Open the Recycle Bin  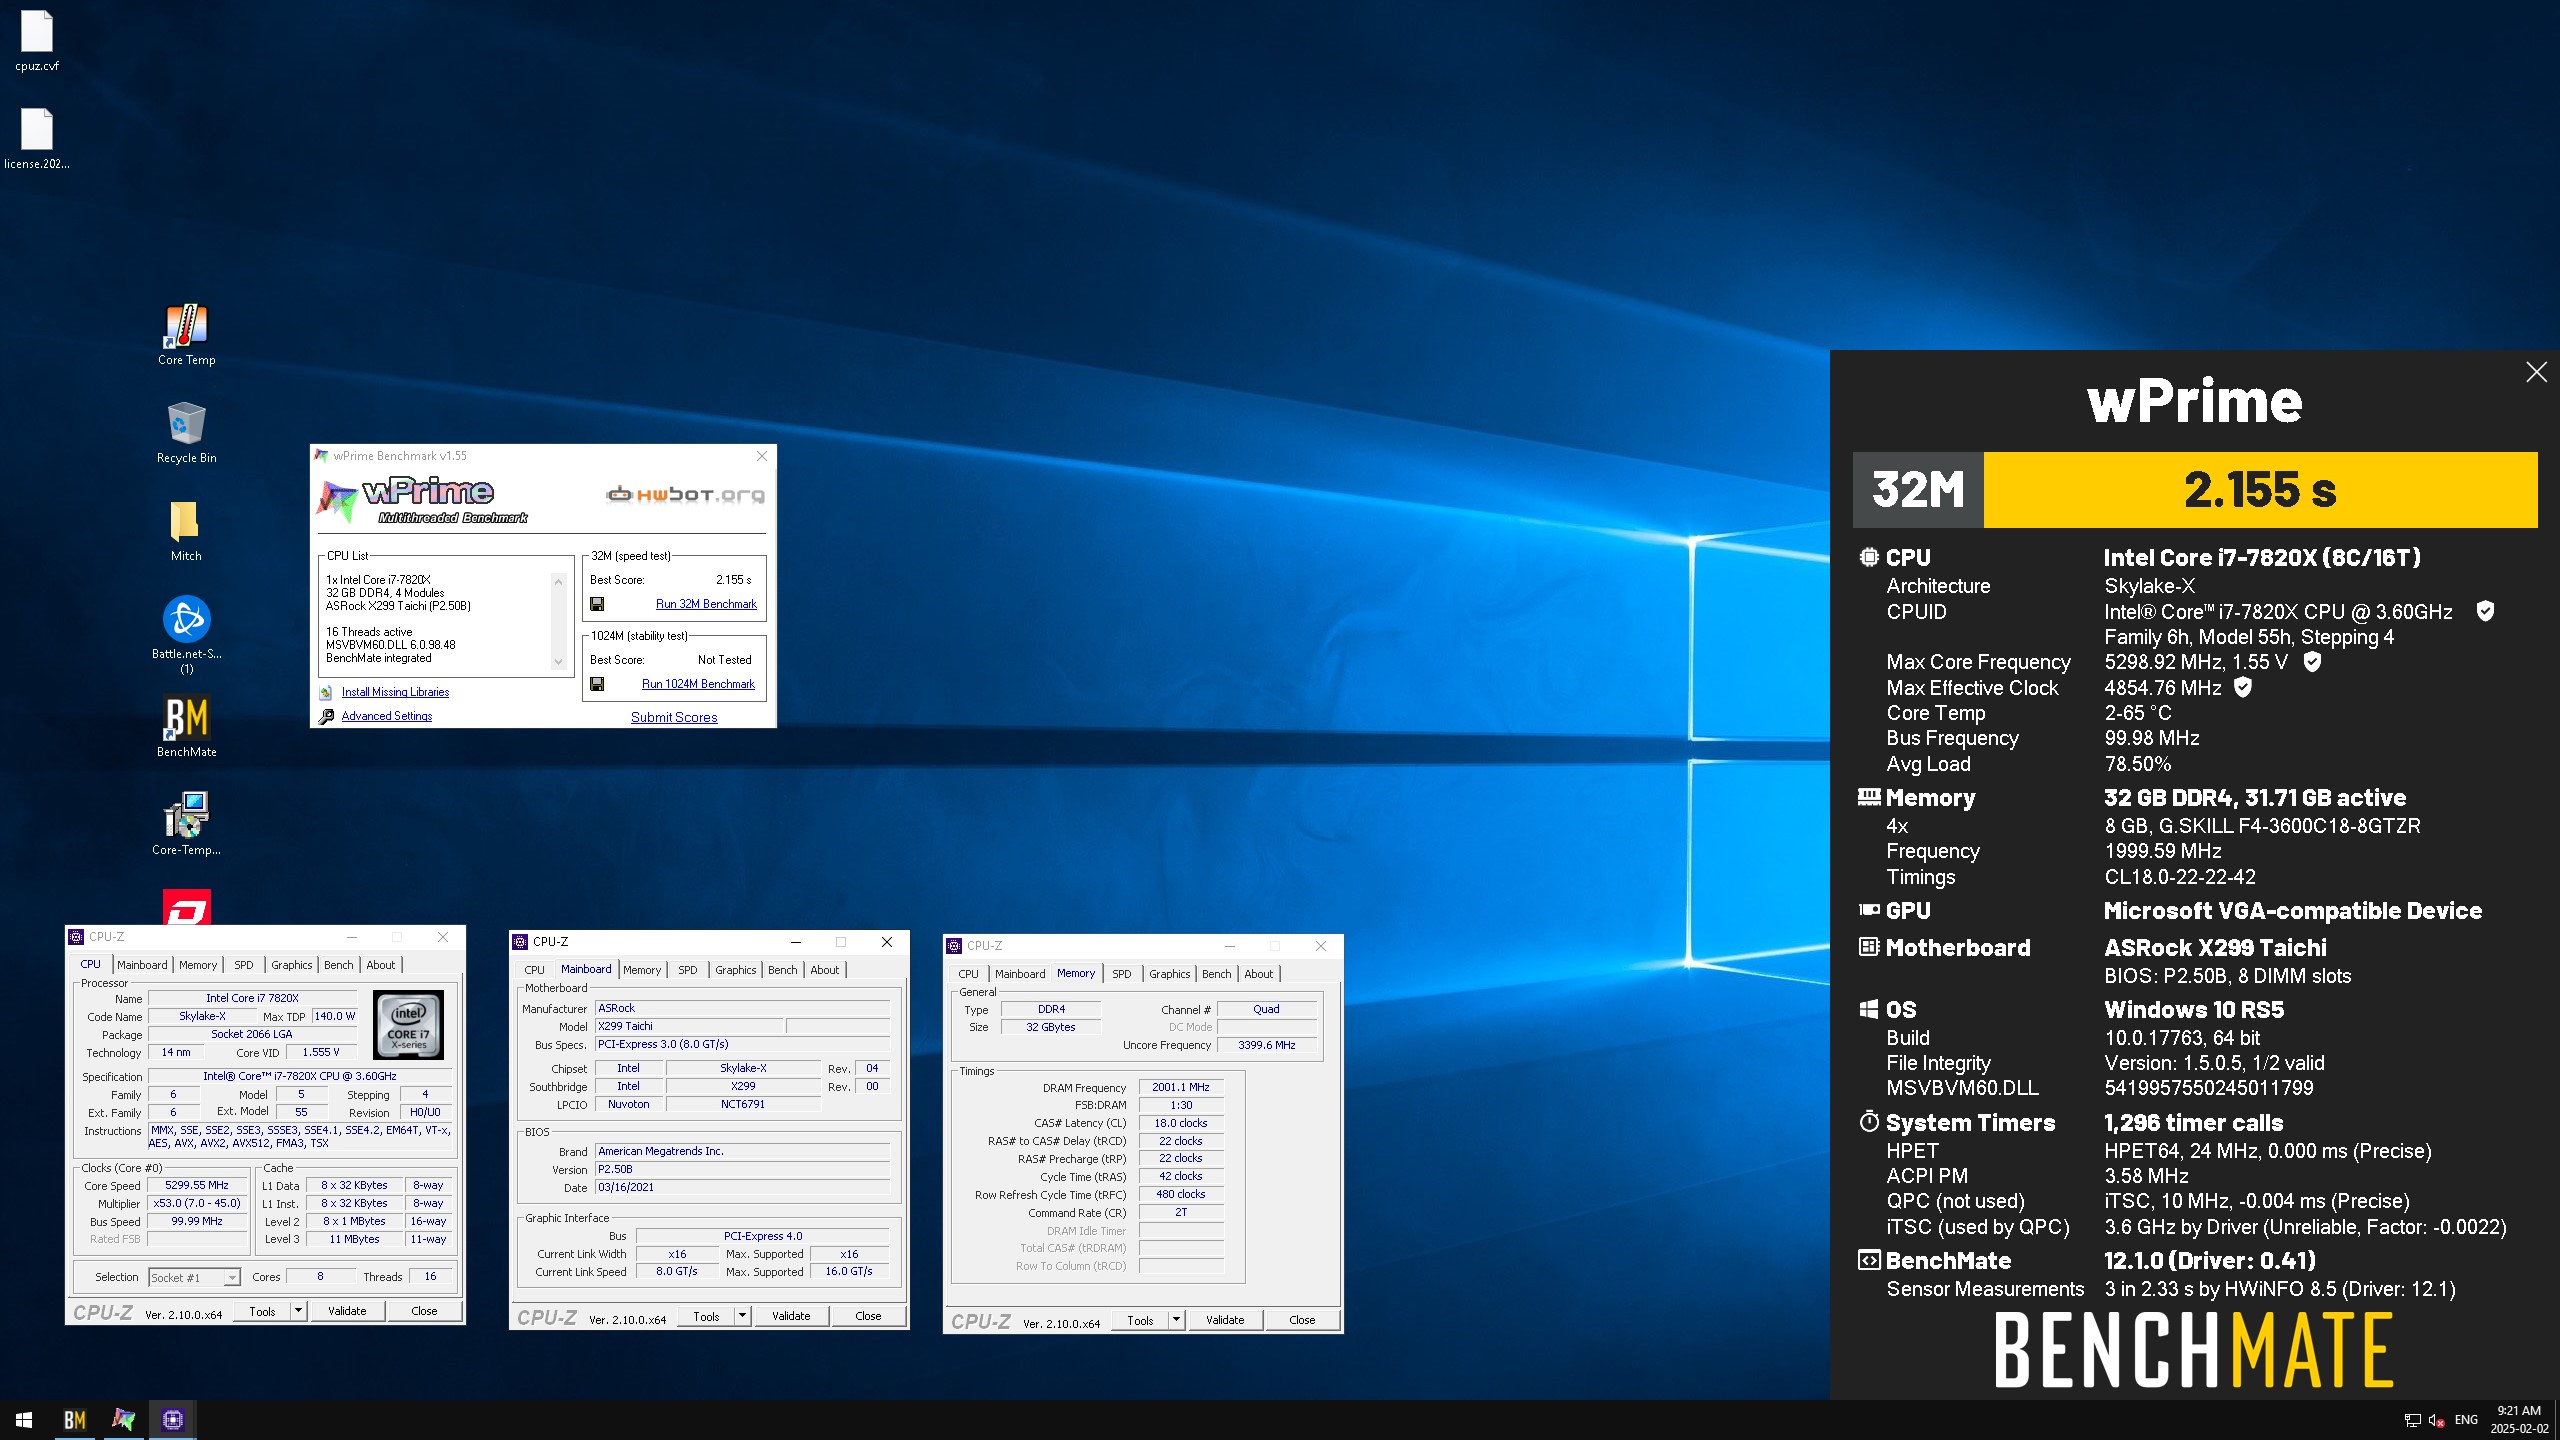point(186,433)
